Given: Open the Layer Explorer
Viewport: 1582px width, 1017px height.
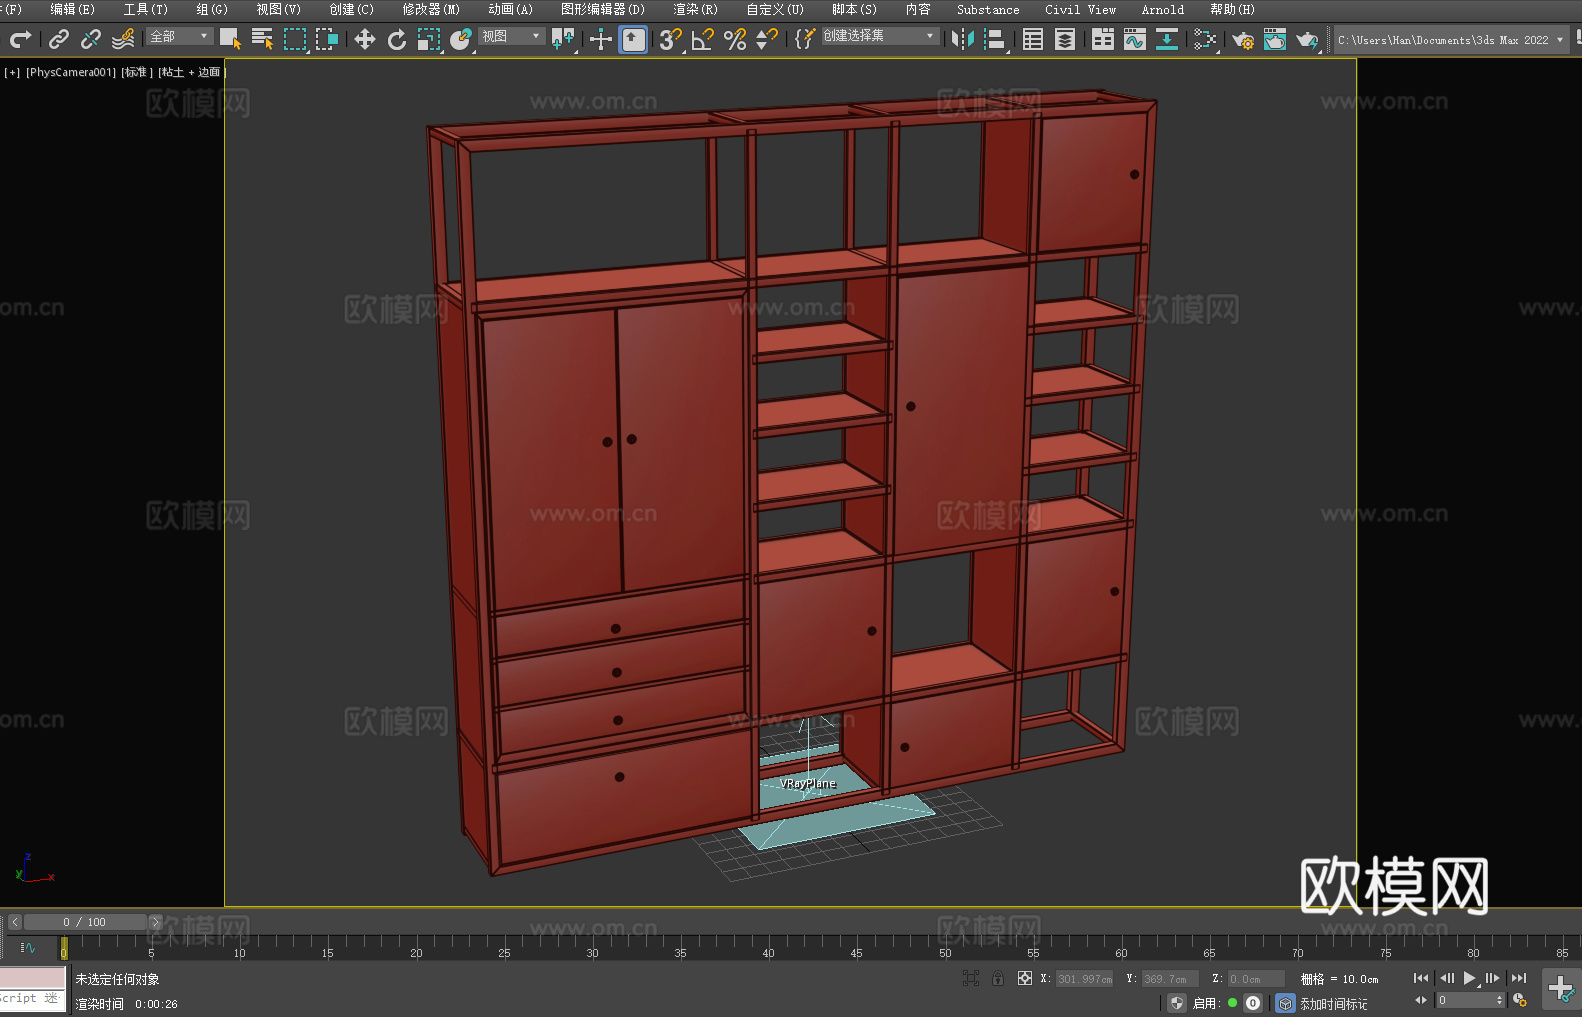Looking at the screenshot, I should tap(1065, 39).
